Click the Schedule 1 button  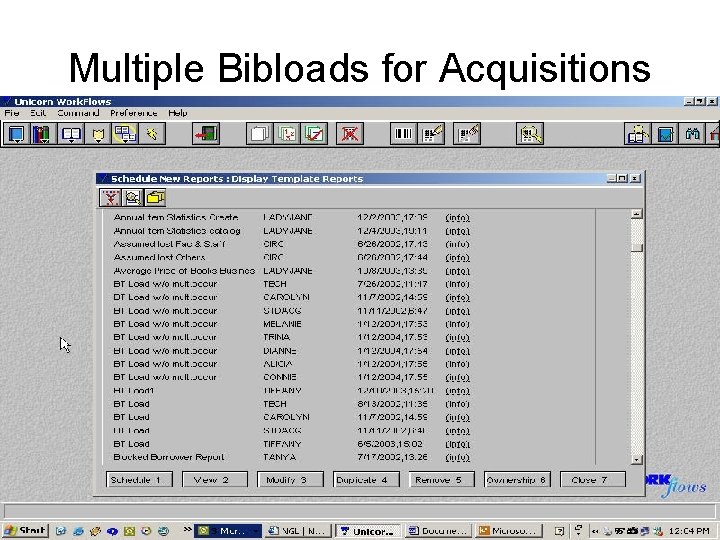coord(139,479)
